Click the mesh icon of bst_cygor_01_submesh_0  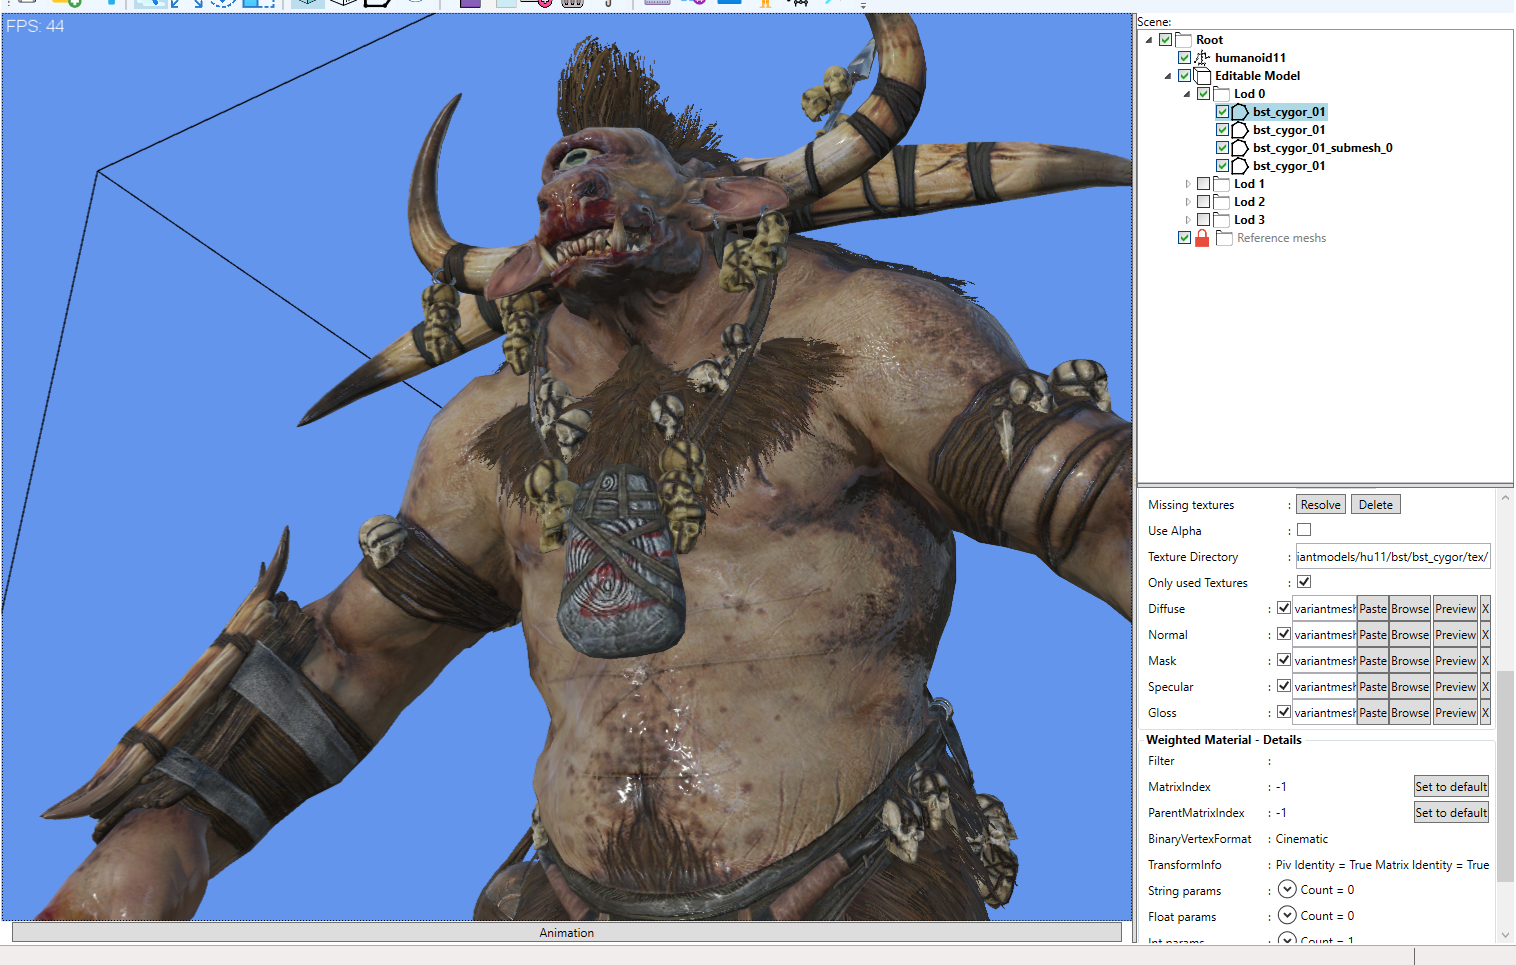pos(1240,148)
